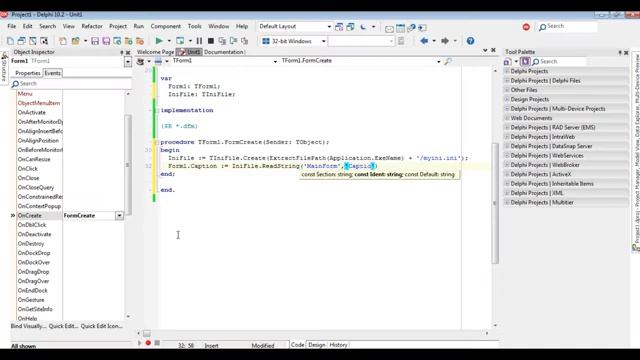Click the calendar icon in top toolbar
Viewport: 640px width, 360px height.
400,28
